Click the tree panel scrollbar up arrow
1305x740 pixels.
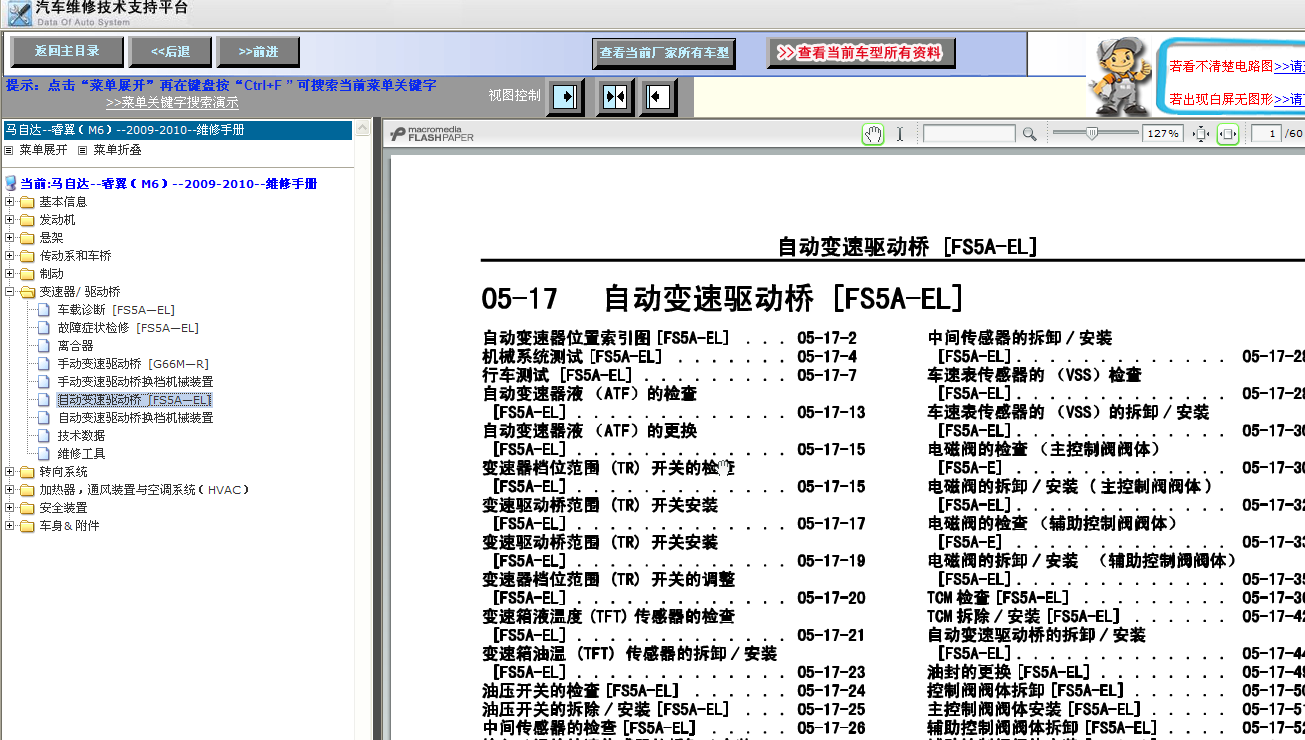(x=363, y=130)
